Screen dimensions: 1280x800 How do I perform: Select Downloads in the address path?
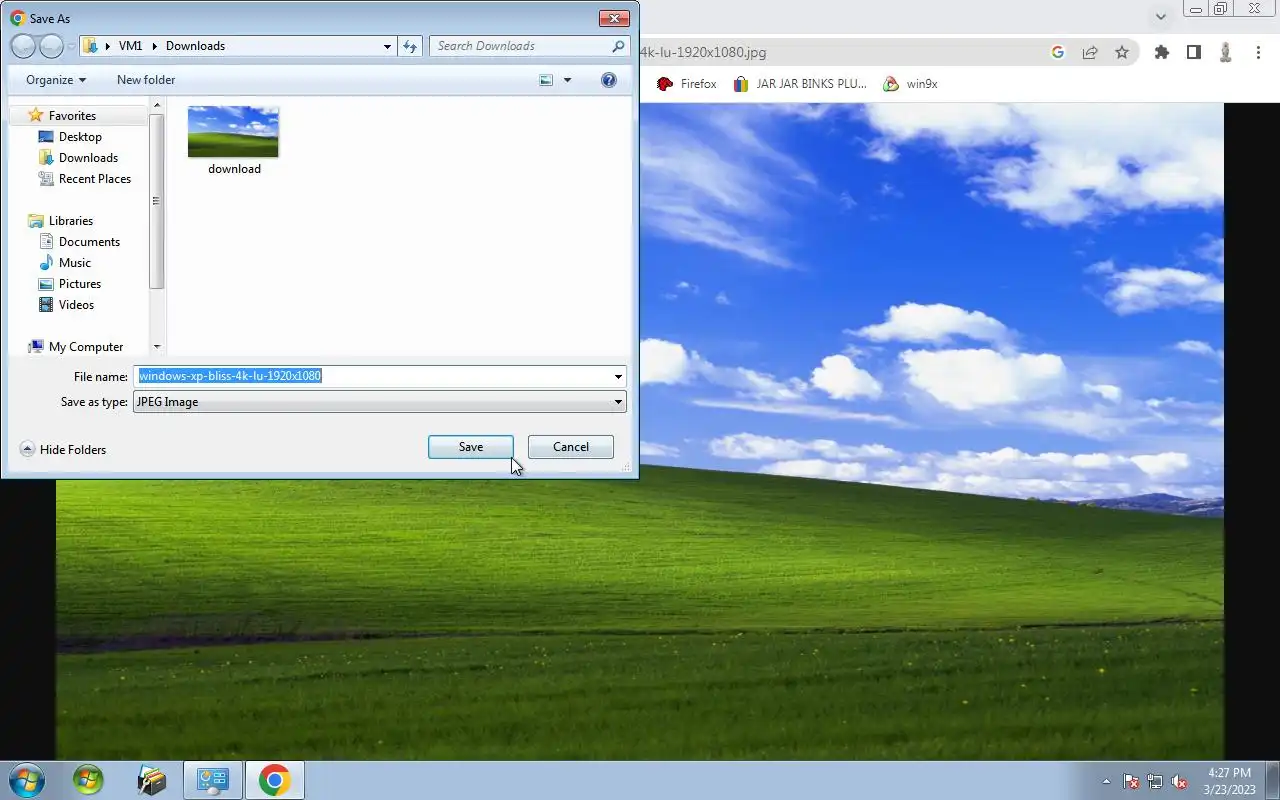point(195,46)
